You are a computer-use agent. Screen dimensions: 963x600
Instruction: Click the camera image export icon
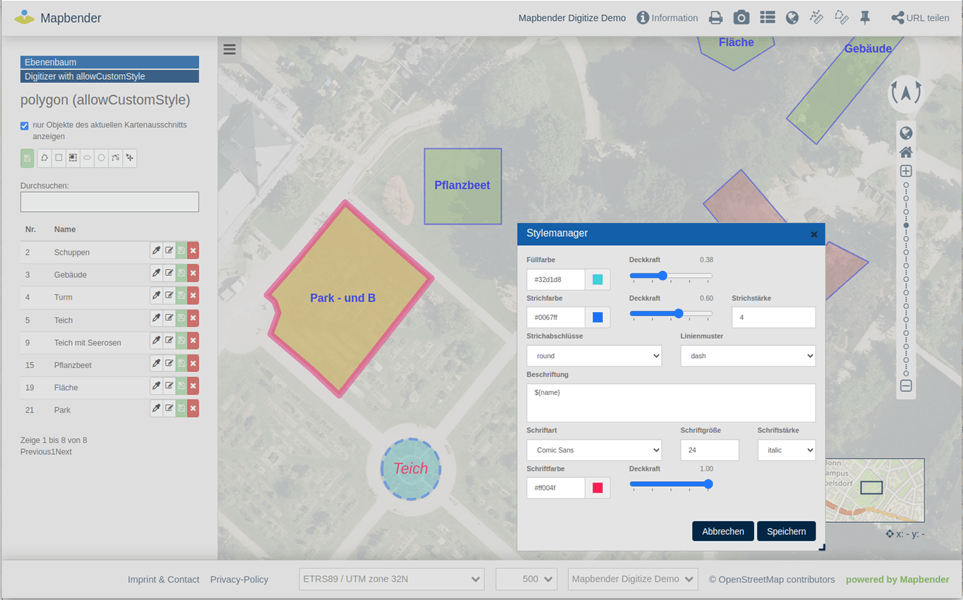pyautogui.click(x=741, y=18)
